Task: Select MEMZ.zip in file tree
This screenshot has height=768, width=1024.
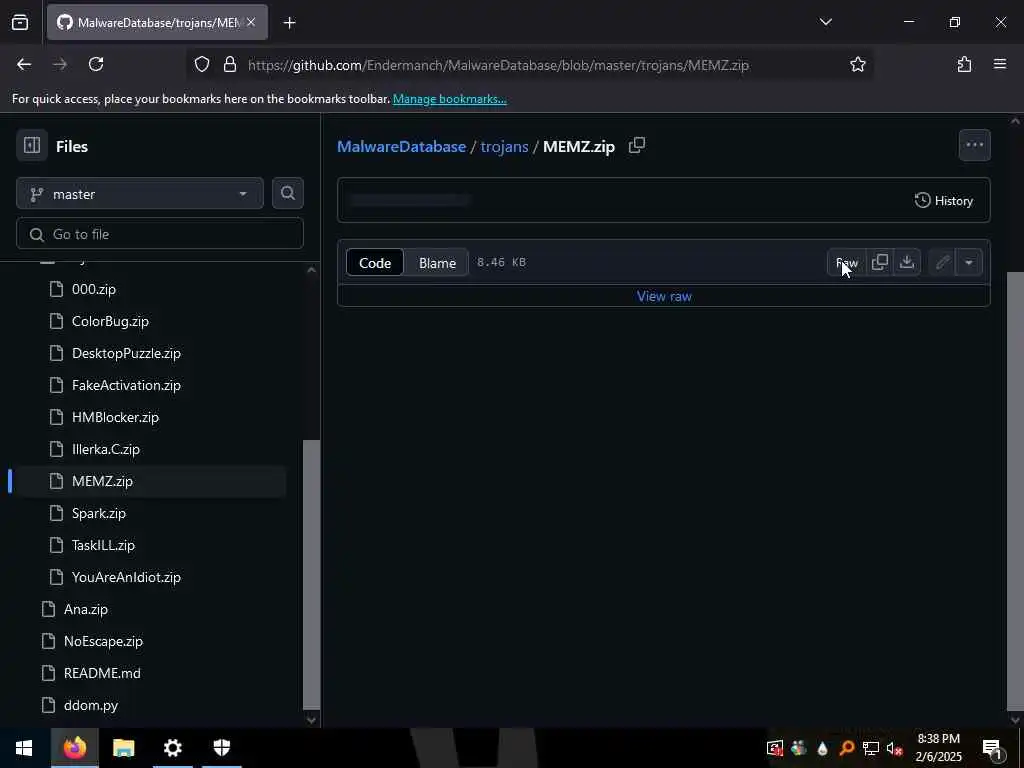Action: [x=102, y=481]
